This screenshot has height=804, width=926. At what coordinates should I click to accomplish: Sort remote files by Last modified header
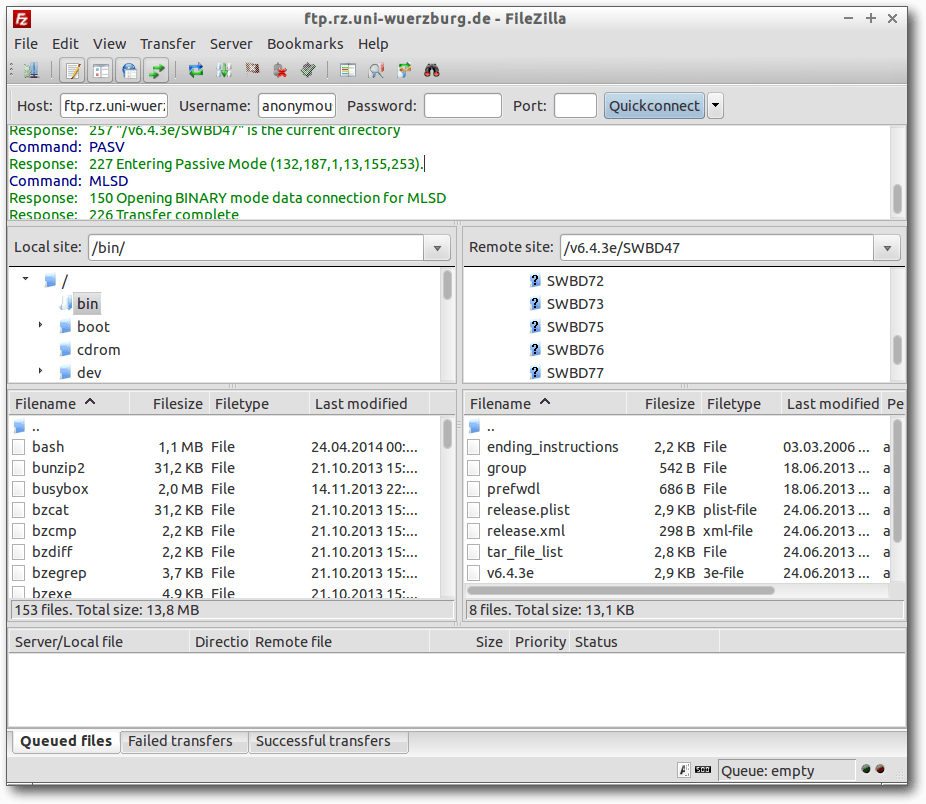[x=833, y=404]
